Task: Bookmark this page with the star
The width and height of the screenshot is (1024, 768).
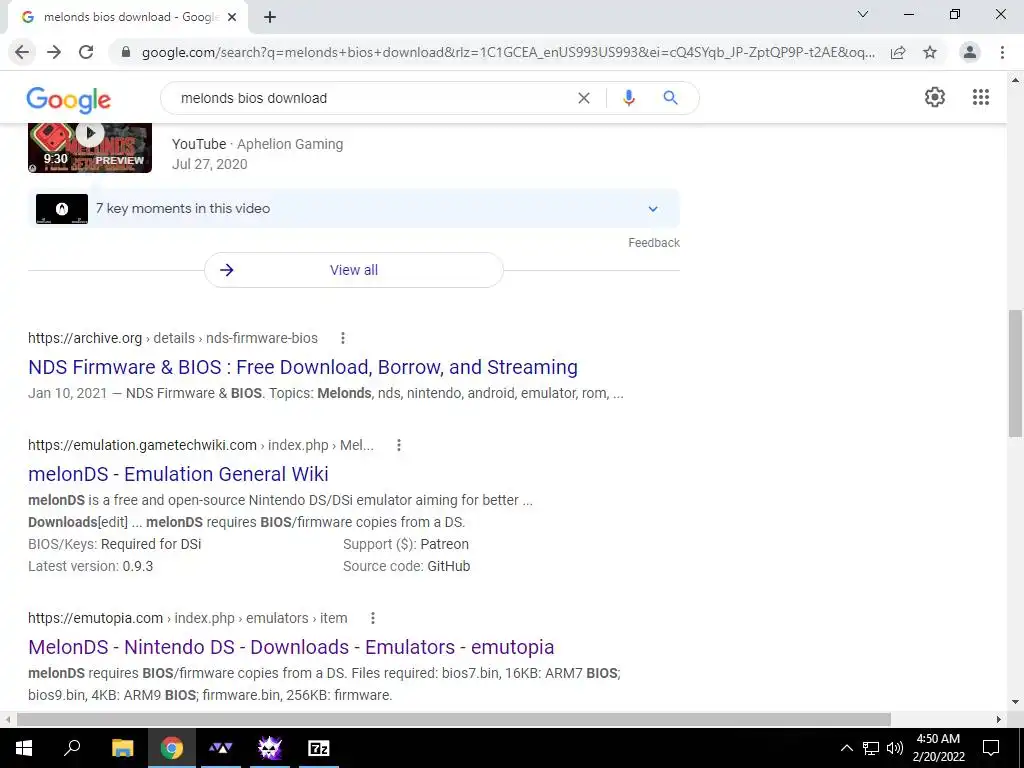Action: (930, 52)
